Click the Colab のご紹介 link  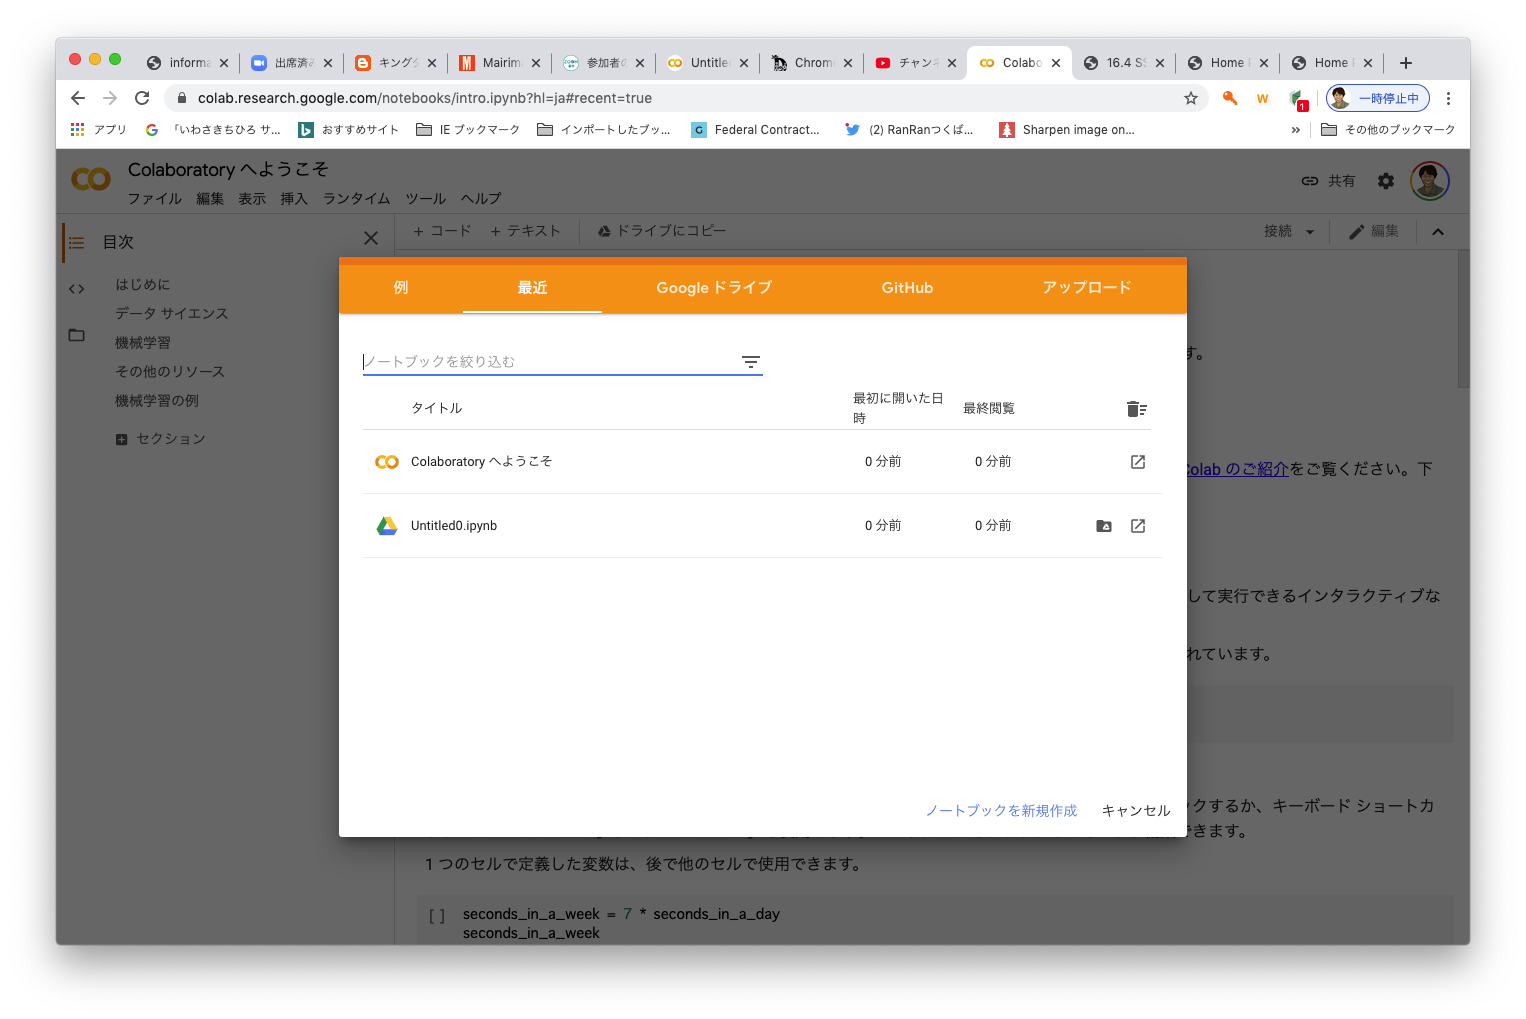[x=1236, y=469]
